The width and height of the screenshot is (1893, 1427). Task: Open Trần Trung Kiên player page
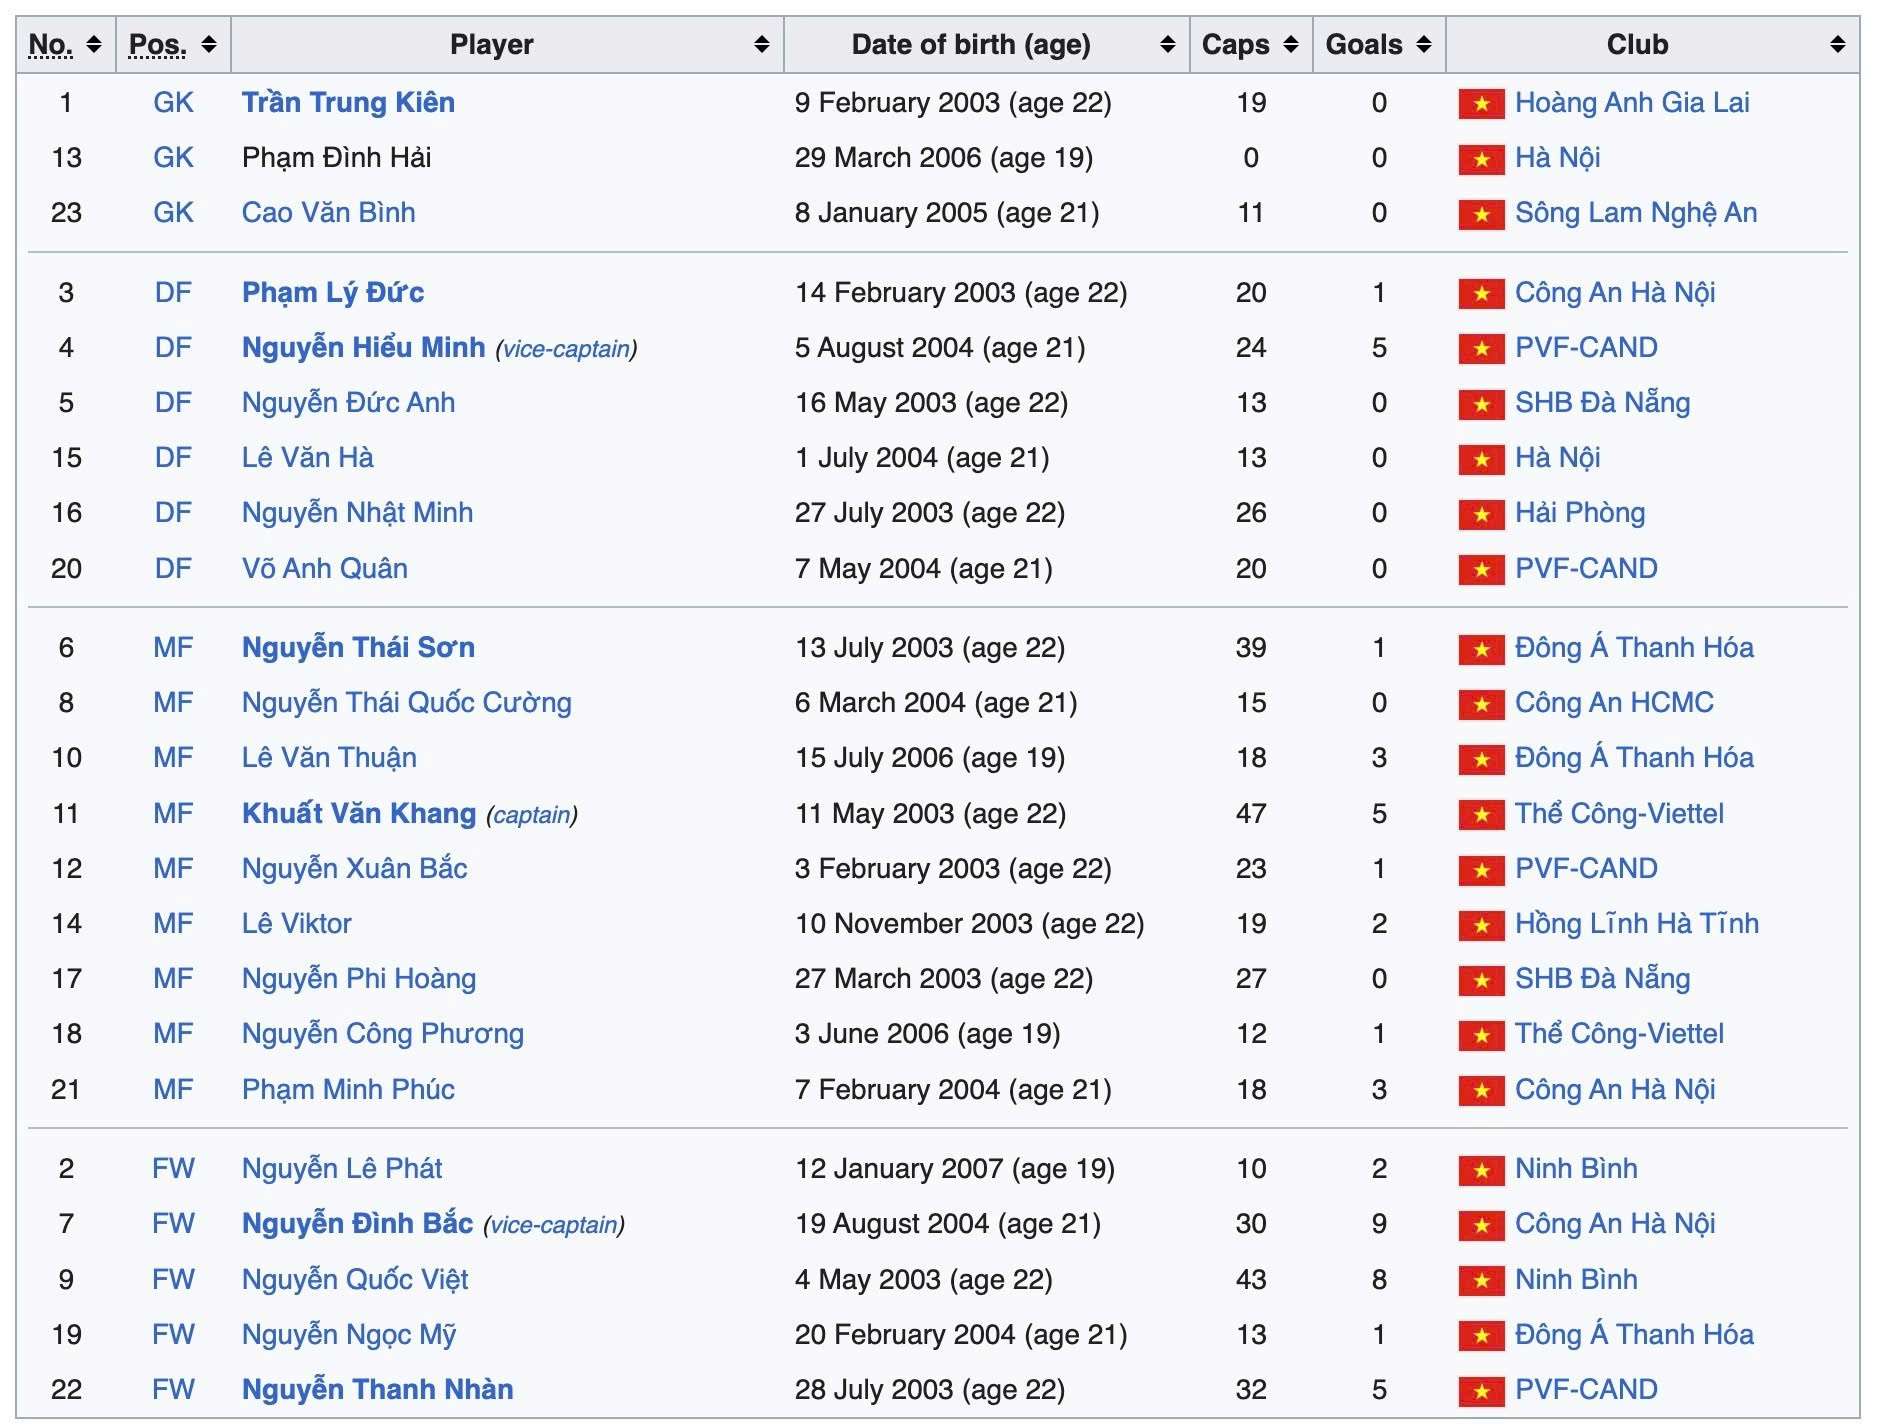(348, 102)
